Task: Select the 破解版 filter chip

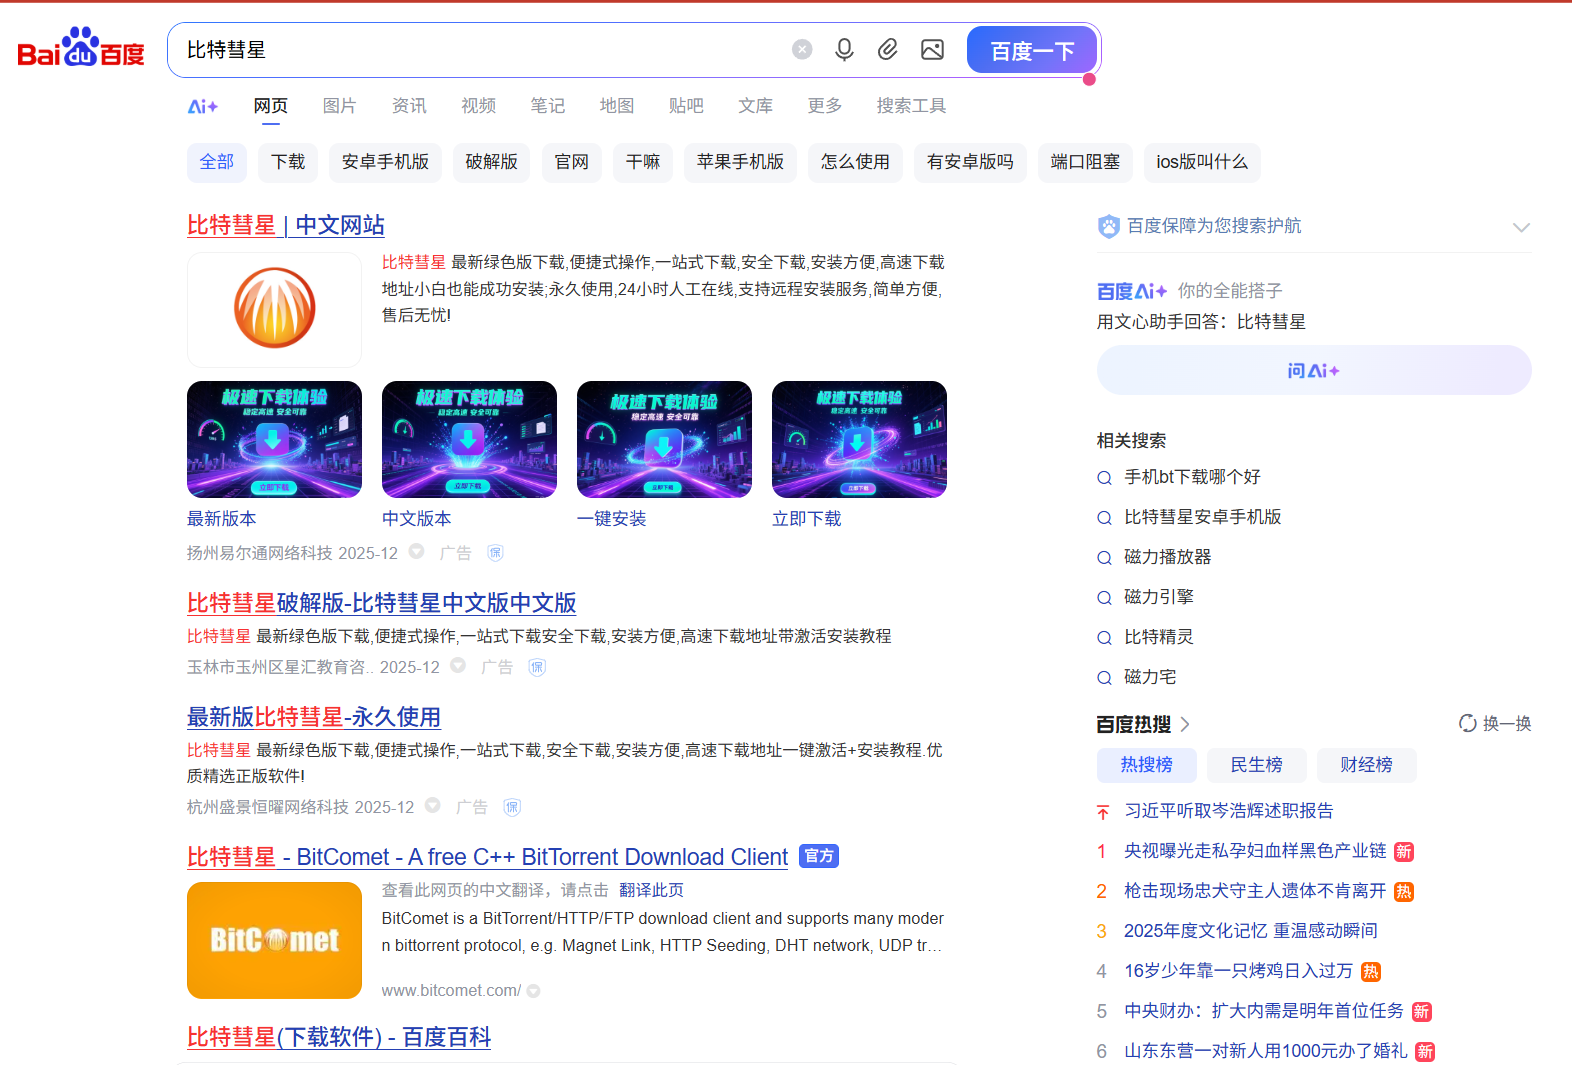Action: 491,162
